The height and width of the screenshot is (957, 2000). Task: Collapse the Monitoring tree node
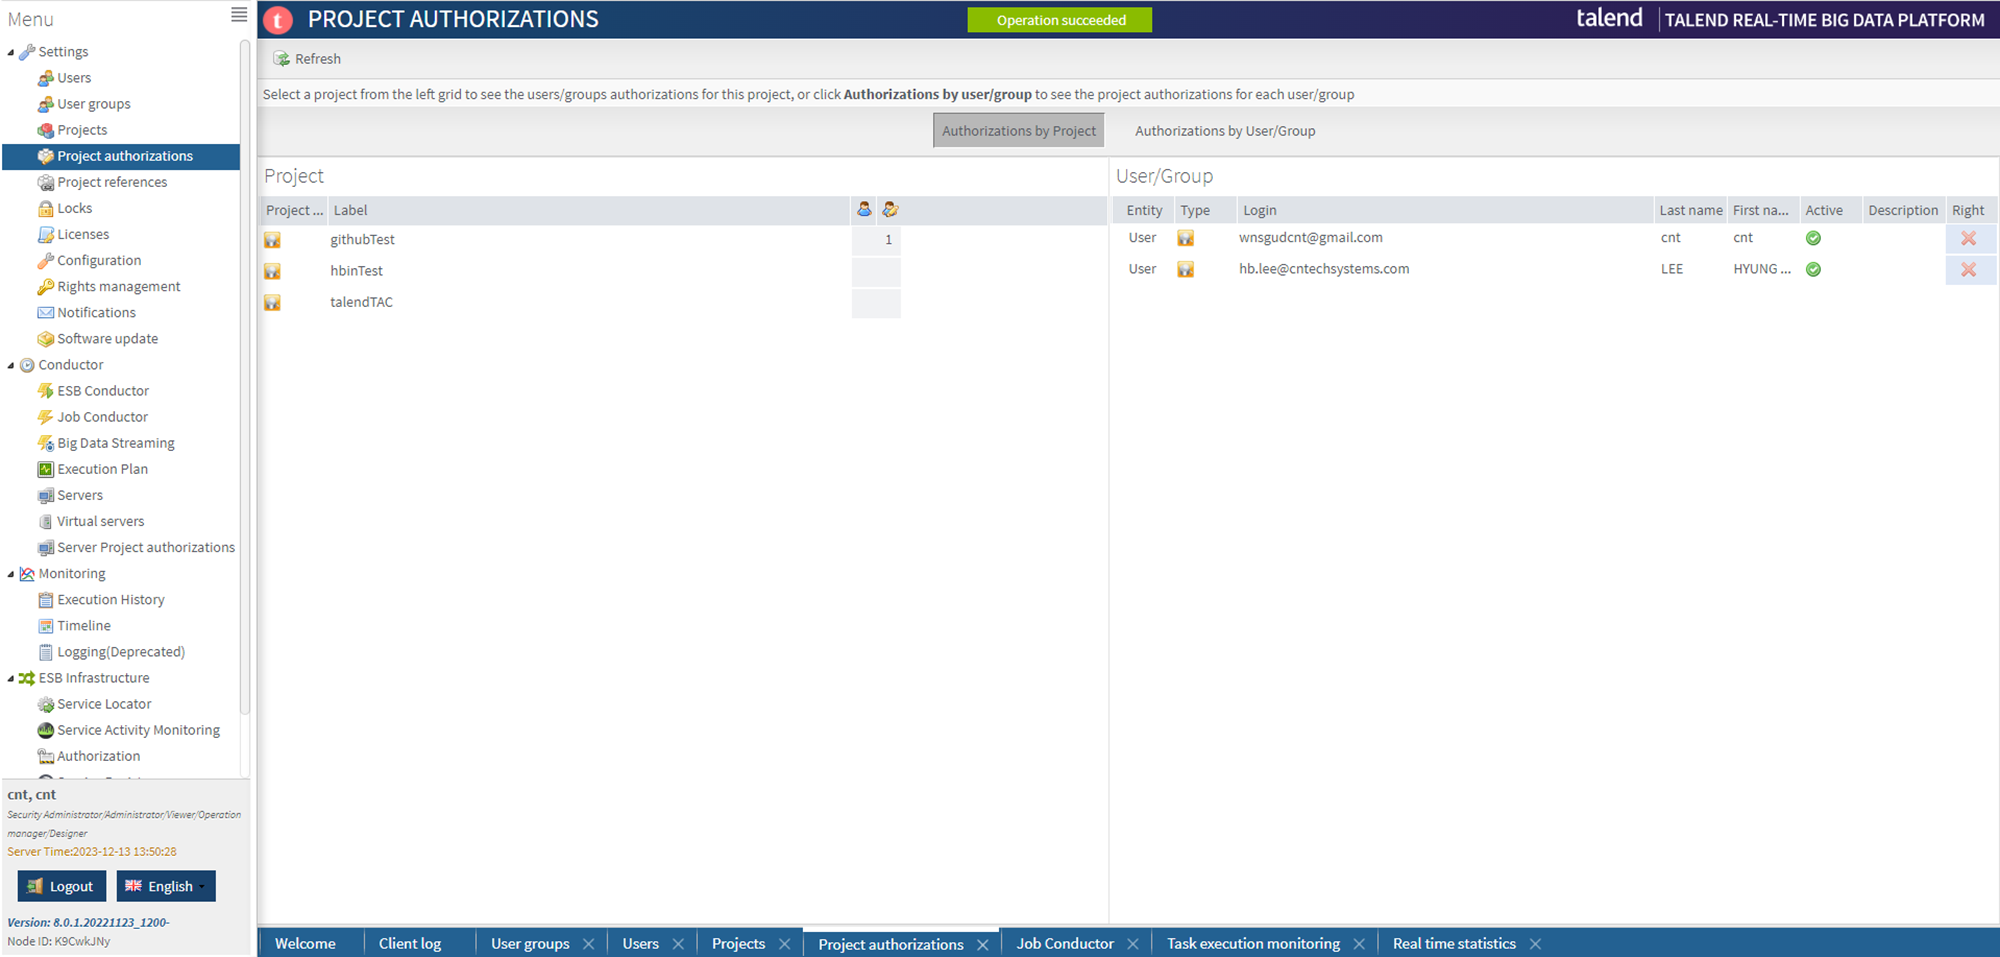(x=11, y=574)
